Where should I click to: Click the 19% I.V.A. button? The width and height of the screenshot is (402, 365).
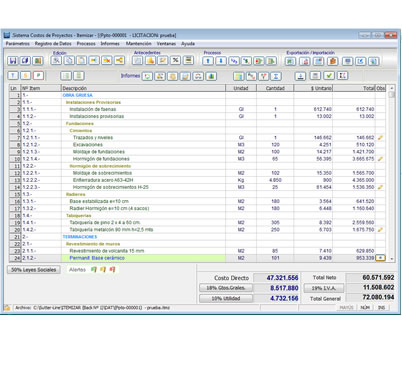tap(323, 288)
